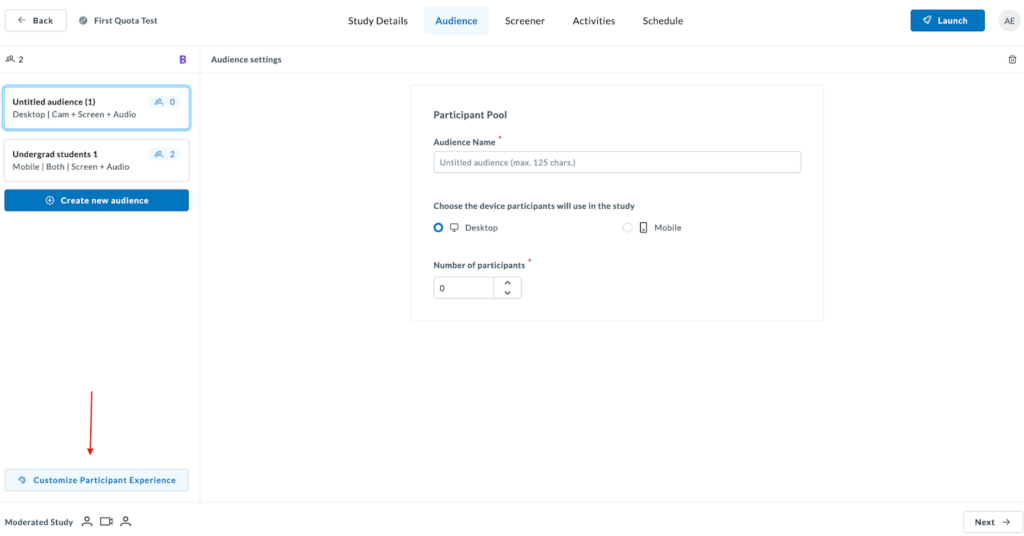Image resolution: width=1024 pixels, height=536 pixels.
Task: Increase number of participants with up arrow
Action: point(507,282)
